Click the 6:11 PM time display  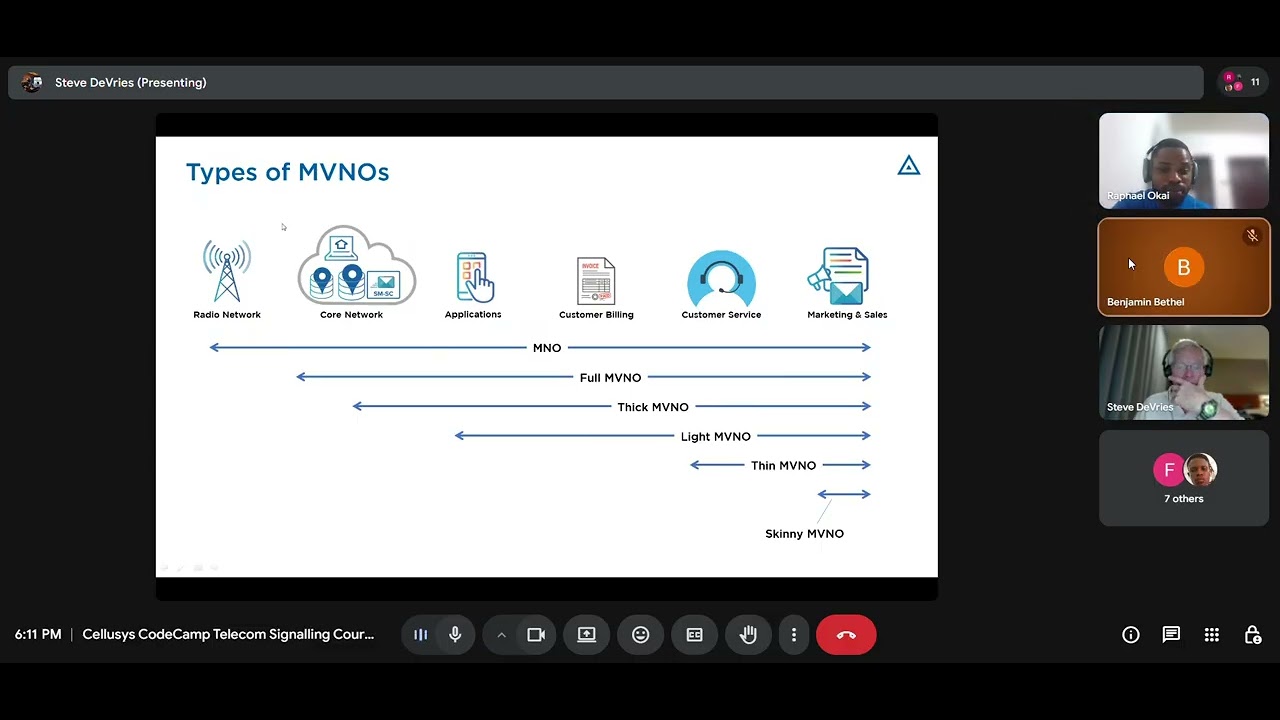click(38, 635)
